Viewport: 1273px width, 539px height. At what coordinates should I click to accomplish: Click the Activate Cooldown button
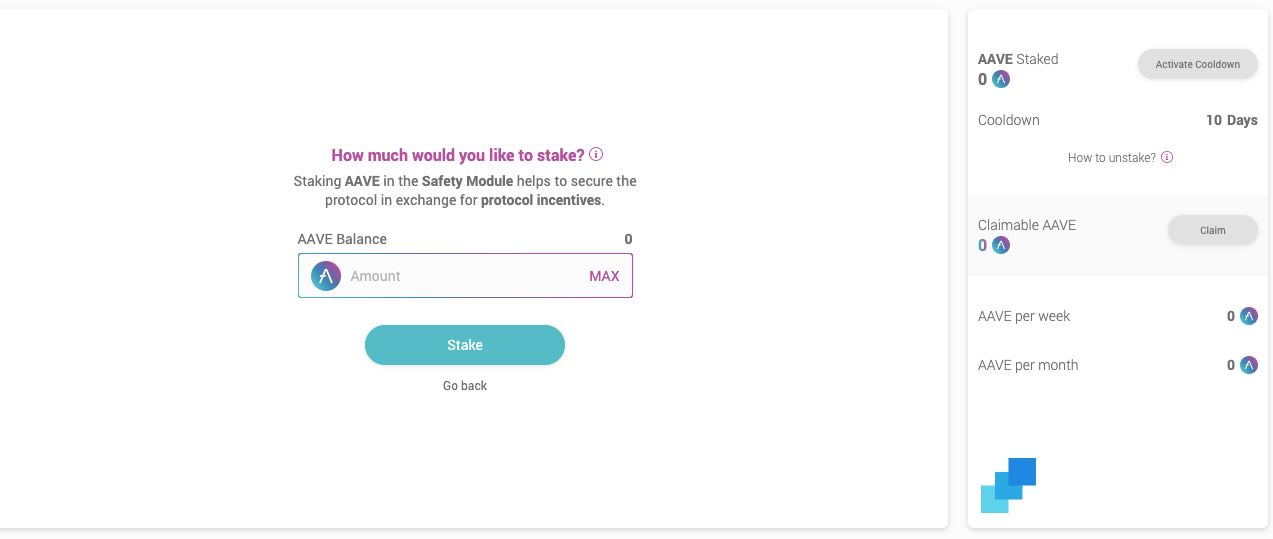1198,64
